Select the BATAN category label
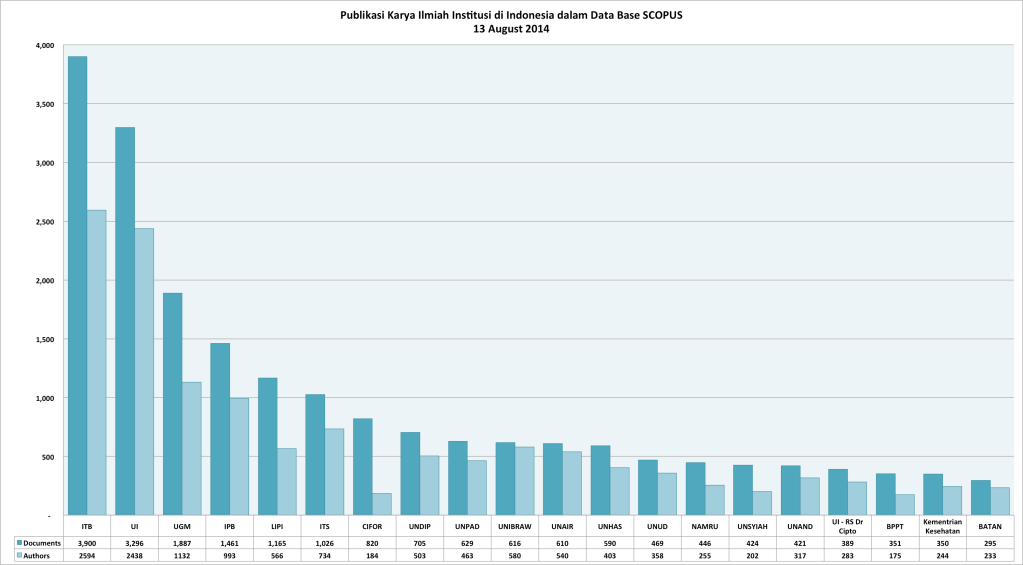Screen dimensions: 1023x565 point(989,525)
